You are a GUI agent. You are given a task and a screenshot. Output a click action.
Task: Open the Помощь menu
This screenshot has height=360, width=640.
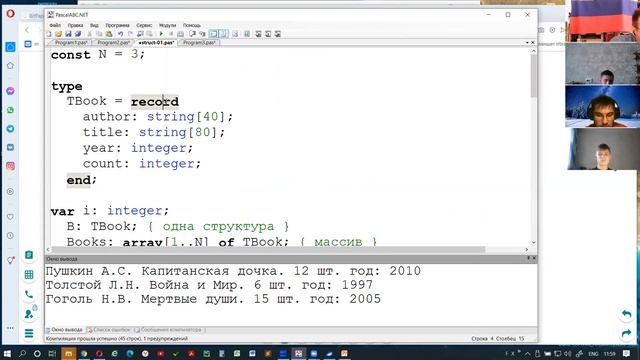(192, 25)
